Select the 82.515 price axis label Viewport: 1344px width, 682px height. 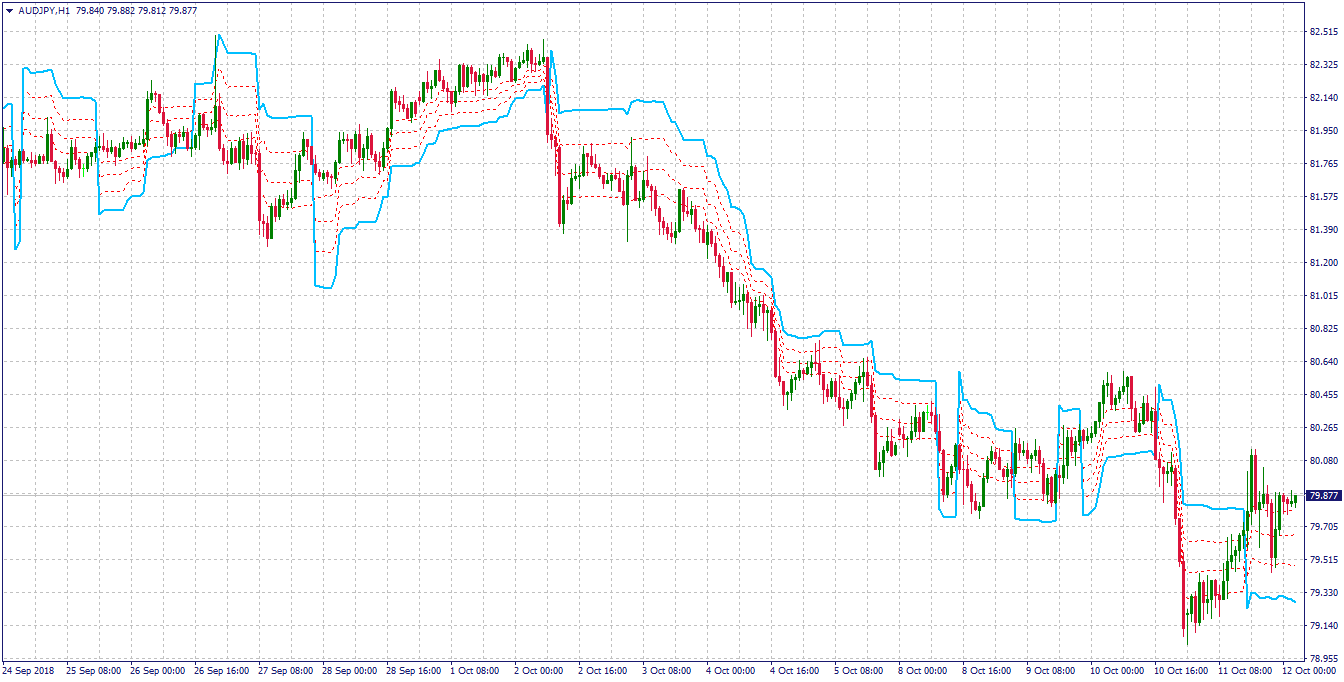coord(1324,32)
